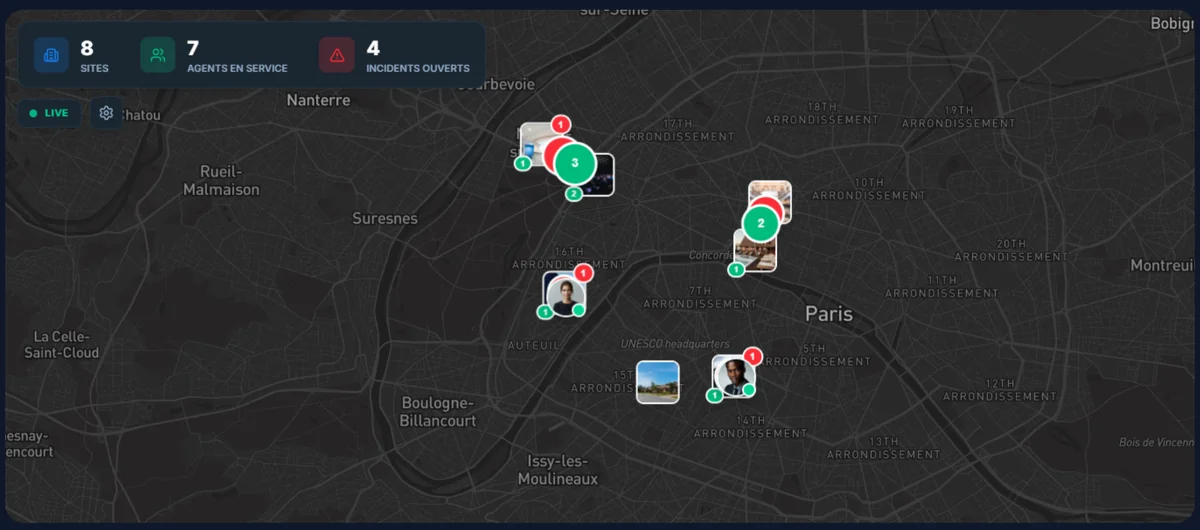This screenshot has width=1200, height=530.
Task: Click the 'Suresnes' map label
Action: (x=385, y=218)
